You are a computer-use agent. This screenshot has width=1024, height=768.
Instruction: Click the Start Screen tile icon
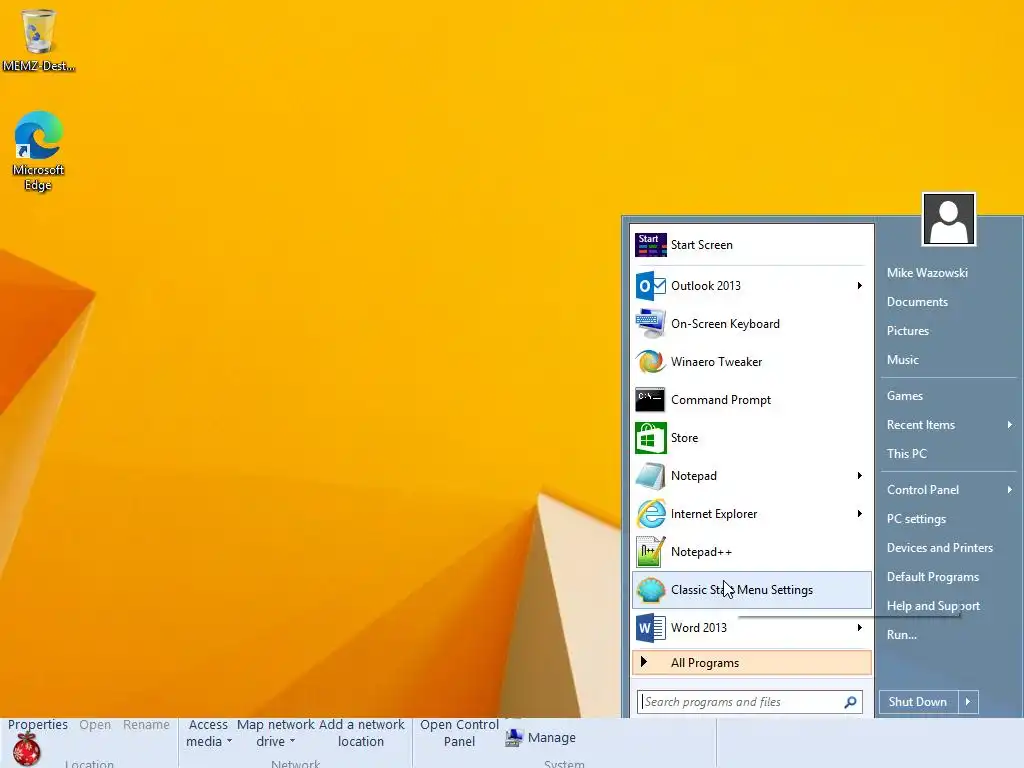click(650, 245)
